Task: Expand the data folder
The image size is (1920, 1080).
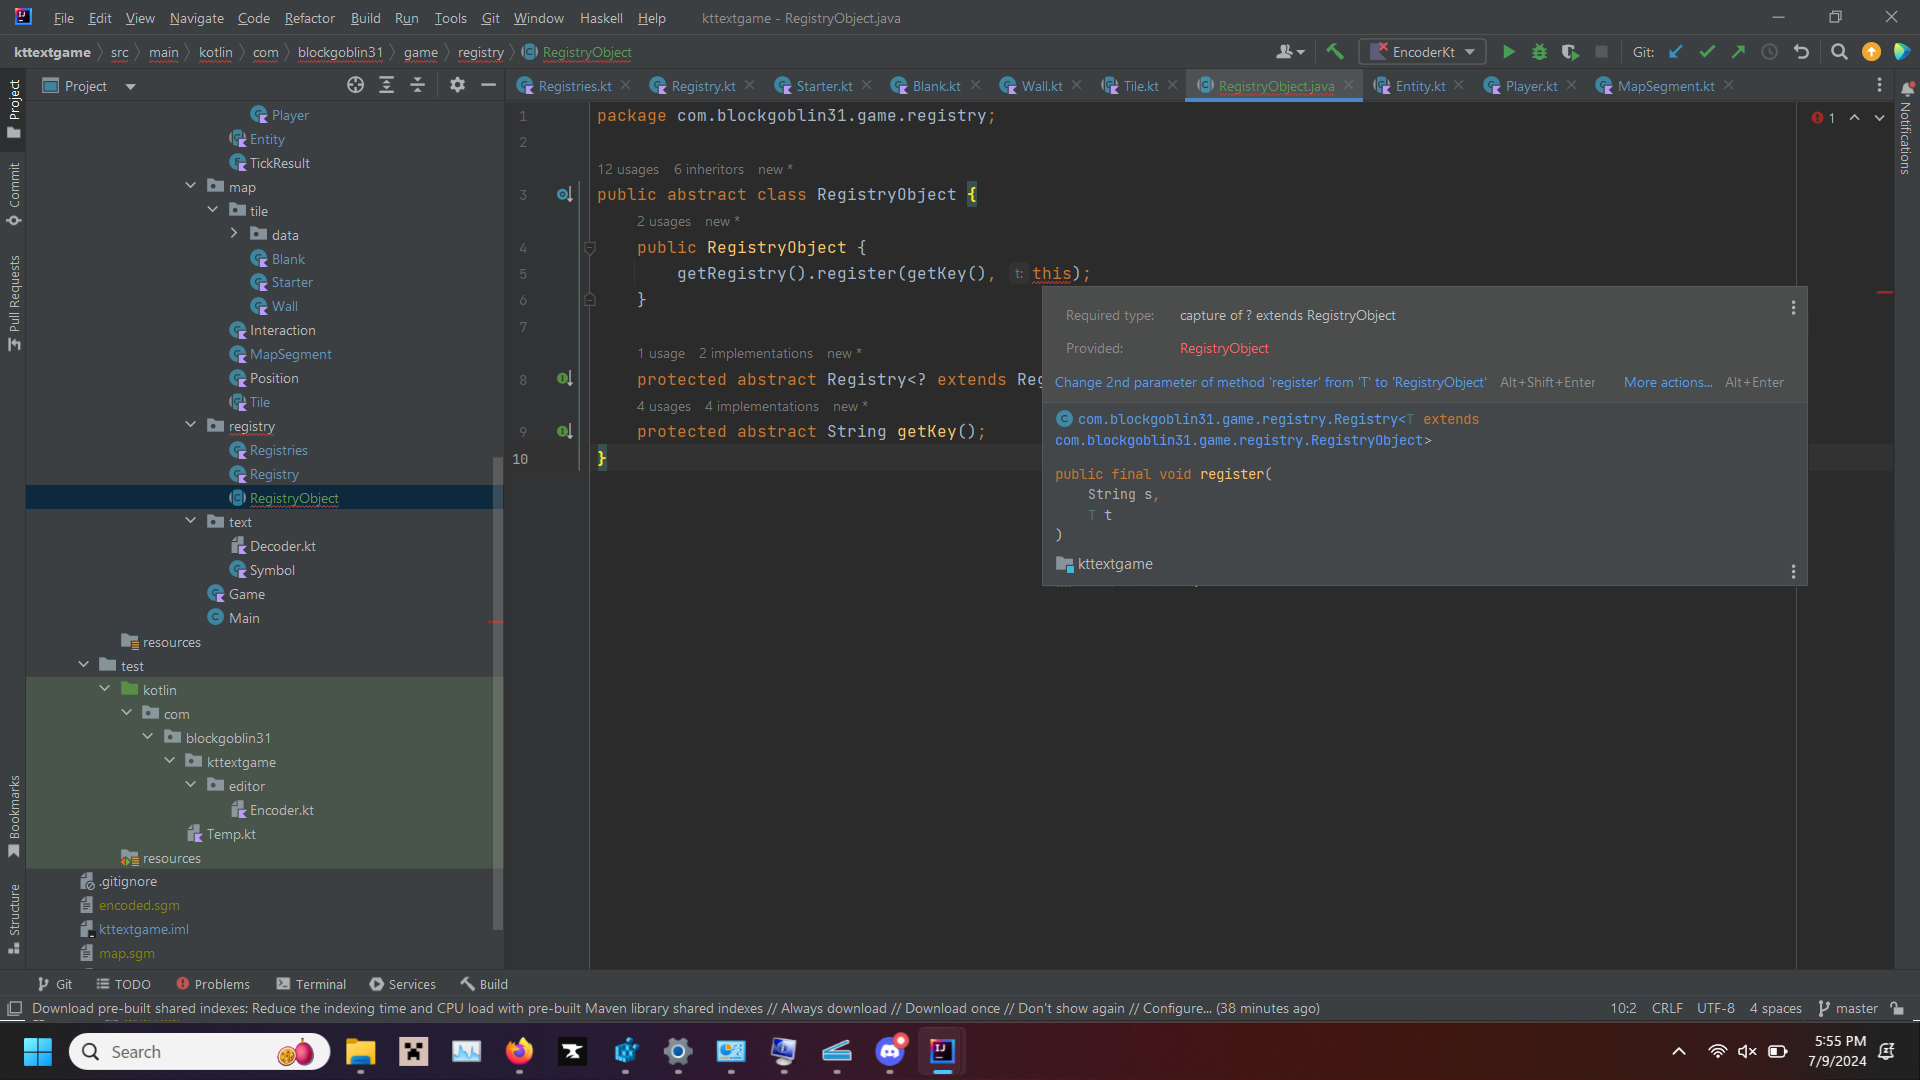Action: click(x=234, y=234)
